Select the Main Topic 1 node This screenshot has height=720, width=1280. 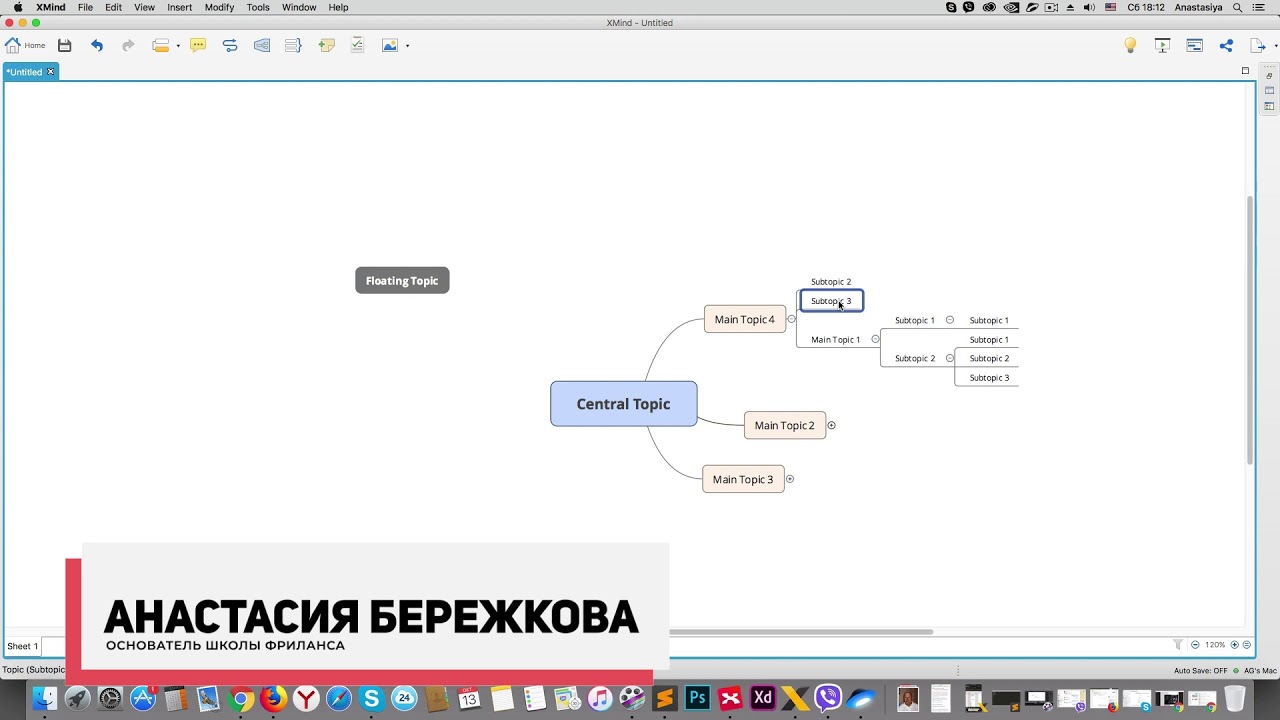836,340
